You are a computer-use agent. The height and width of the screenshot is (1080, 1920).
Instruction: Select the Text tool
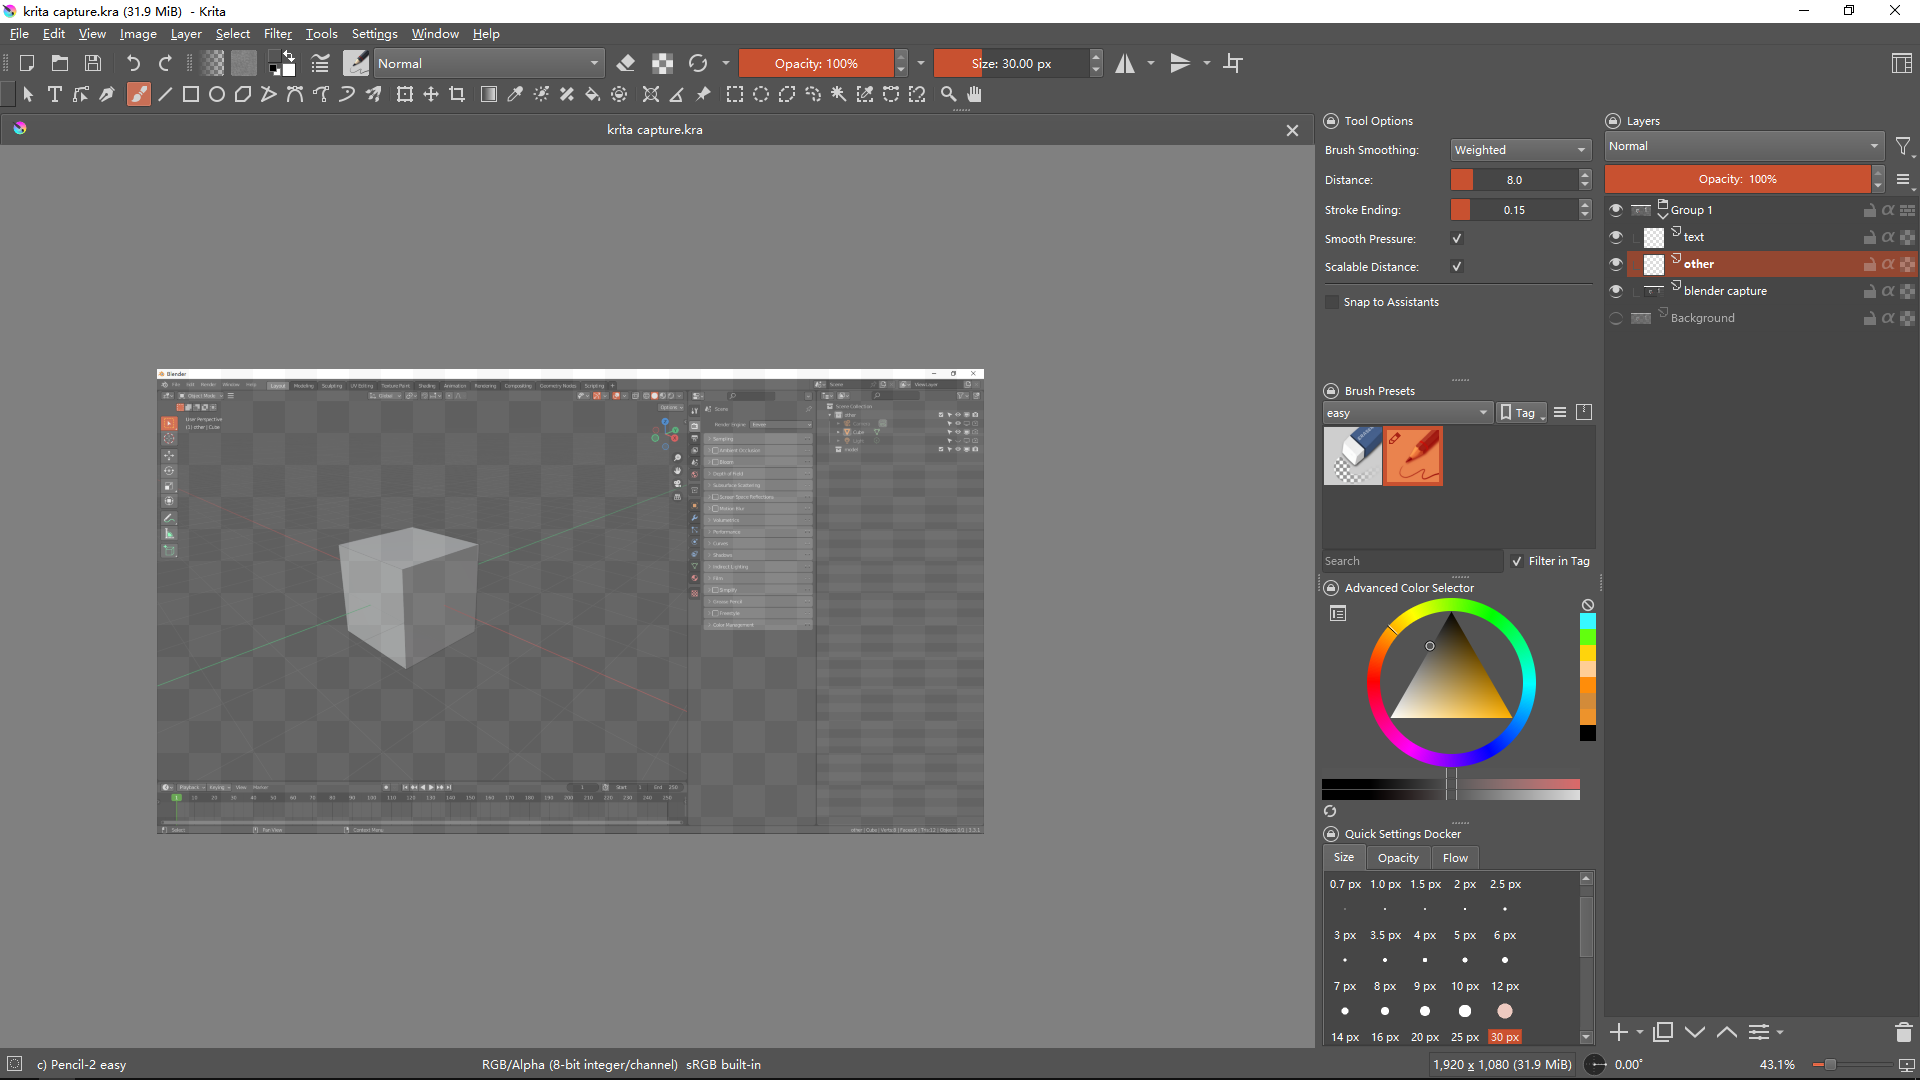[55, 94]
